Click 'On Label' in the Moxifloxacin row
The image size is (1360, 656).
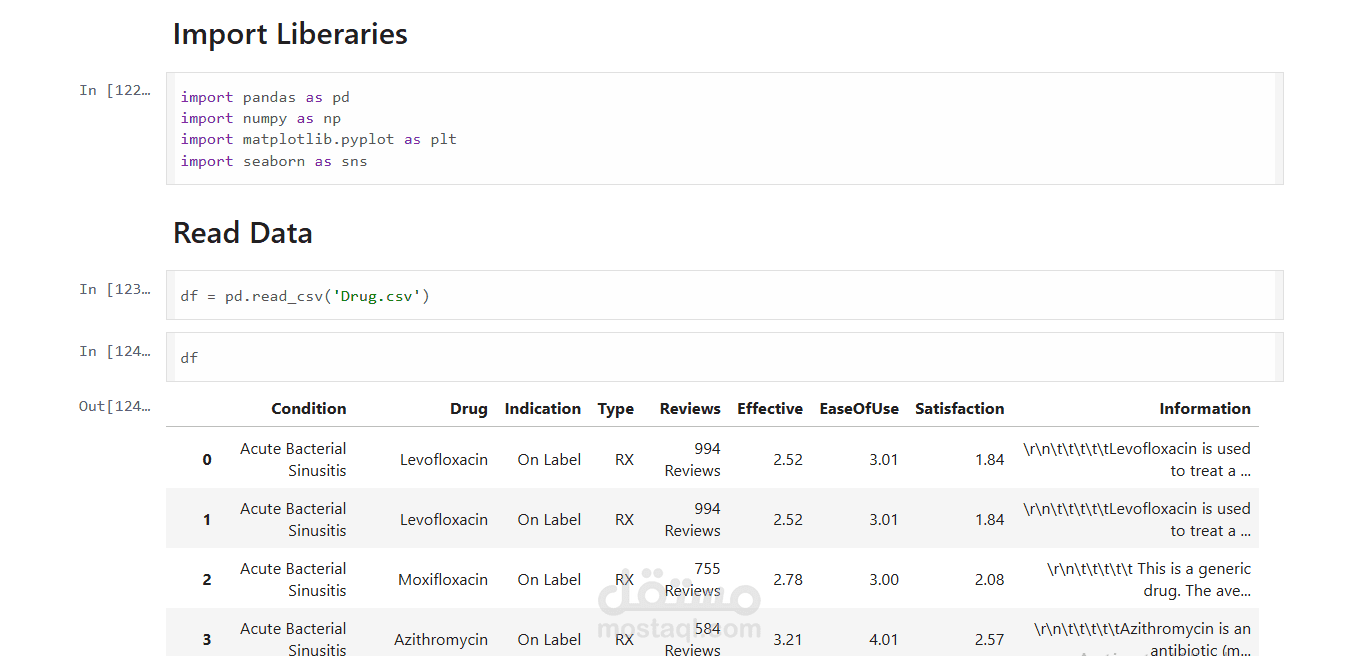(x=549, y=580)
